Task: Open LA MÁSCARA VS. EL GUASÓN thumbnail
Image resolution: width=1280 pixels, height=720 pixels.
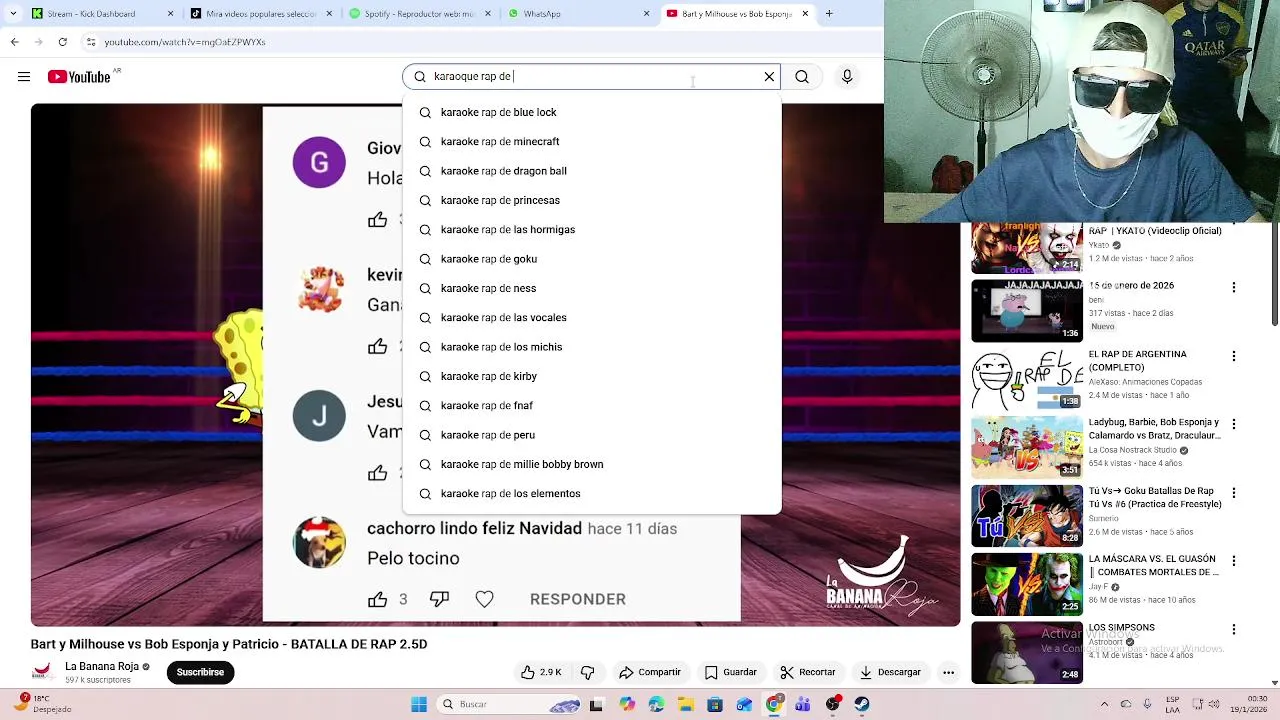Action: click(1027, 584)
